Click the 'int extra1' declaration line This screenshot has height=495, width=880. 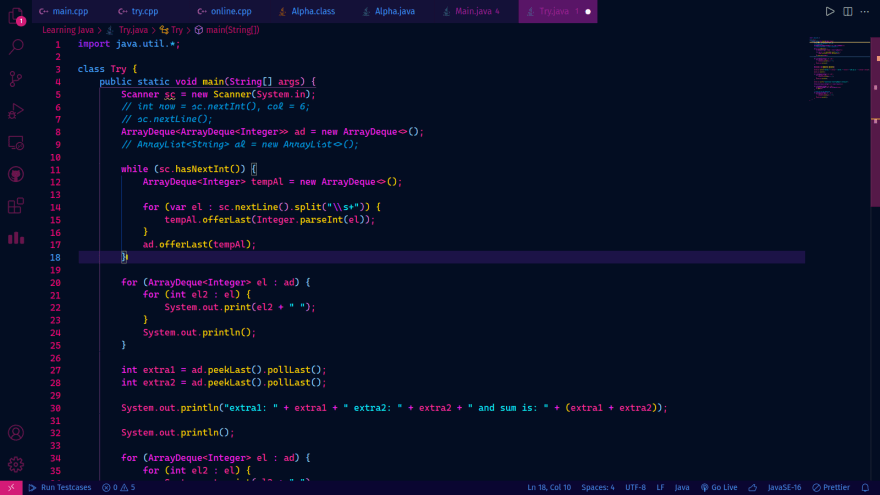pyautogui.click(x=223, y=370)
